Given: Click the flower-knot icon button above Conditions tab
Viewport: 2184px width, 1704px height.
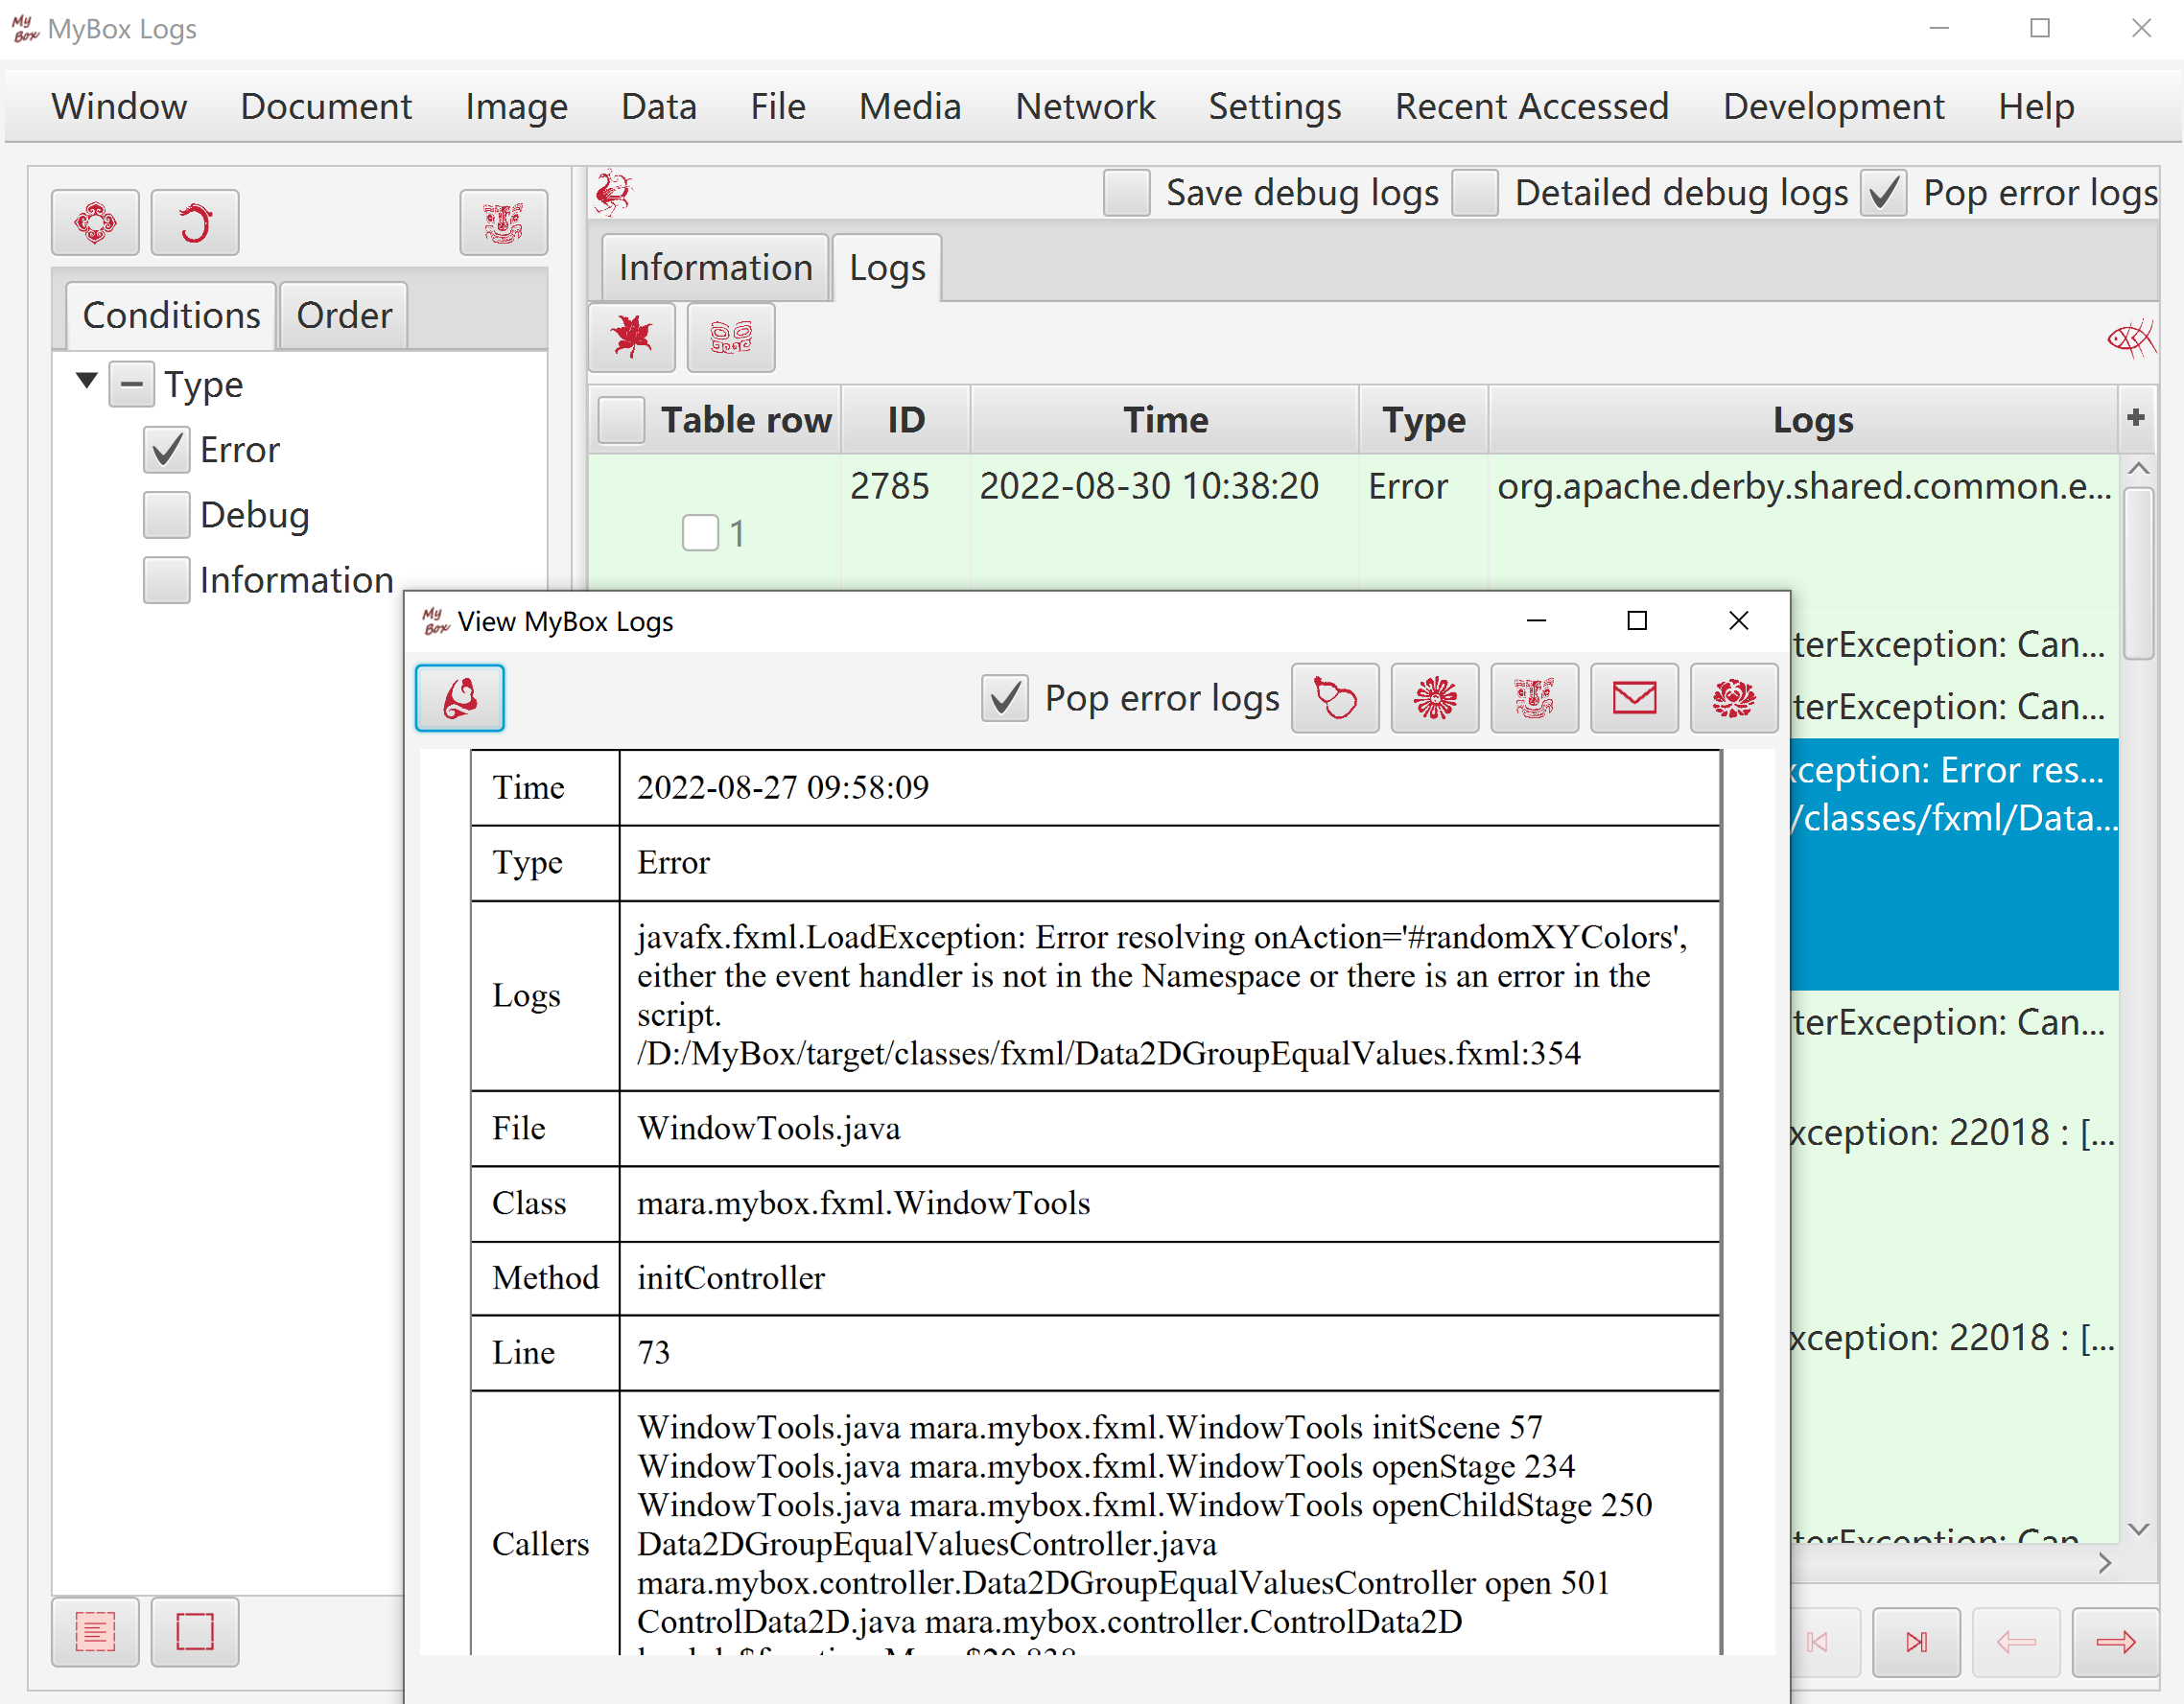Looking at the screenshot, I should 95,222.
